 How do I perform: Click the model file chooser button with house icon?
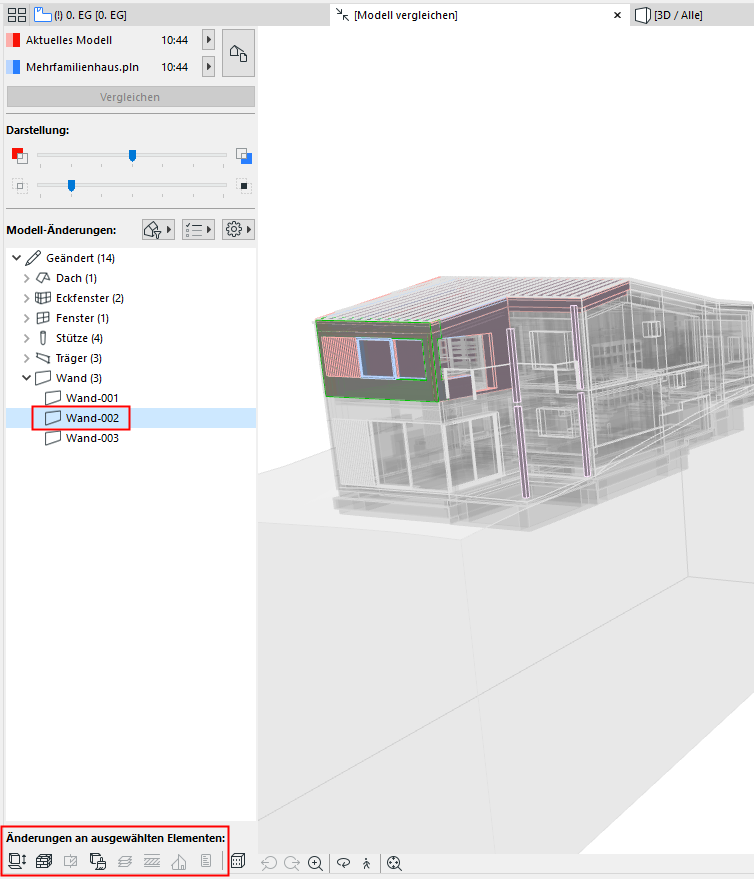[x=238, y=53]
